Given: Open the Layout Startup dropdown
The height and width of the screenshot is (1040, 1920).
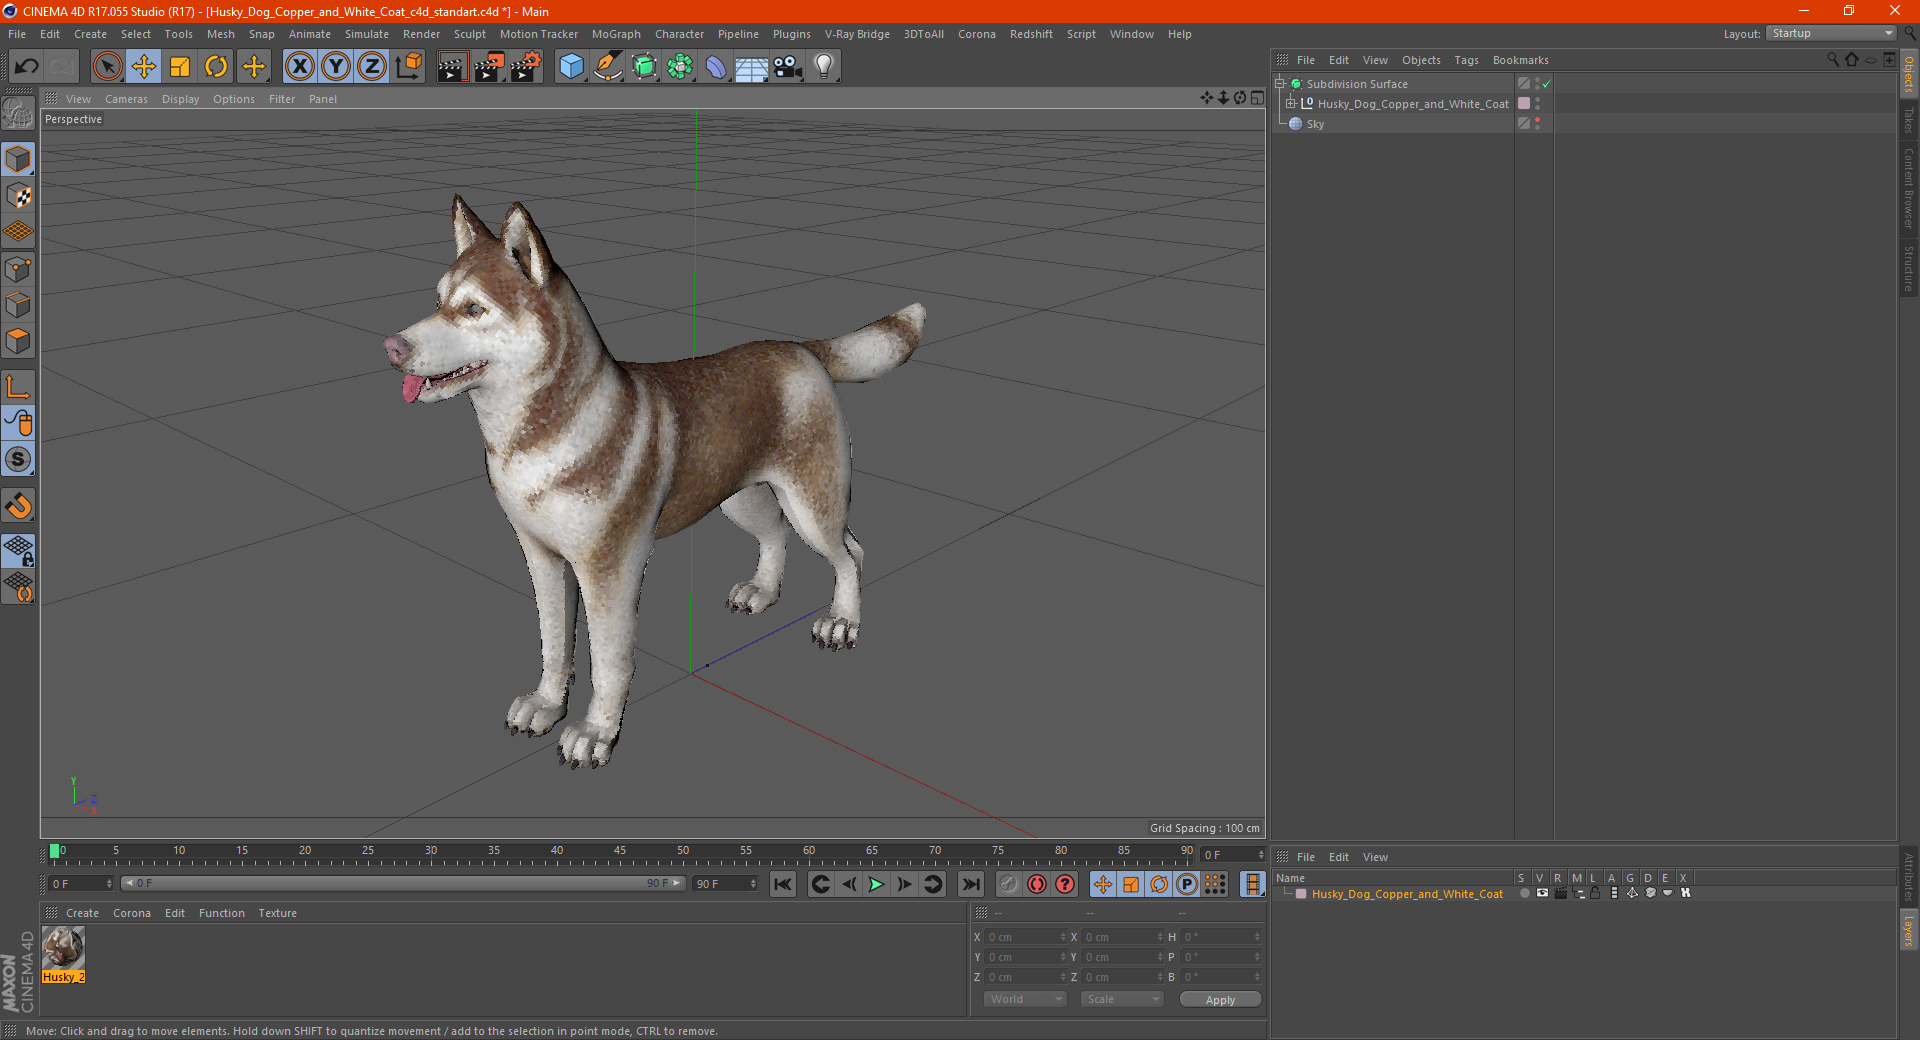Looking at the screenshot, I should pos(1832,33).
